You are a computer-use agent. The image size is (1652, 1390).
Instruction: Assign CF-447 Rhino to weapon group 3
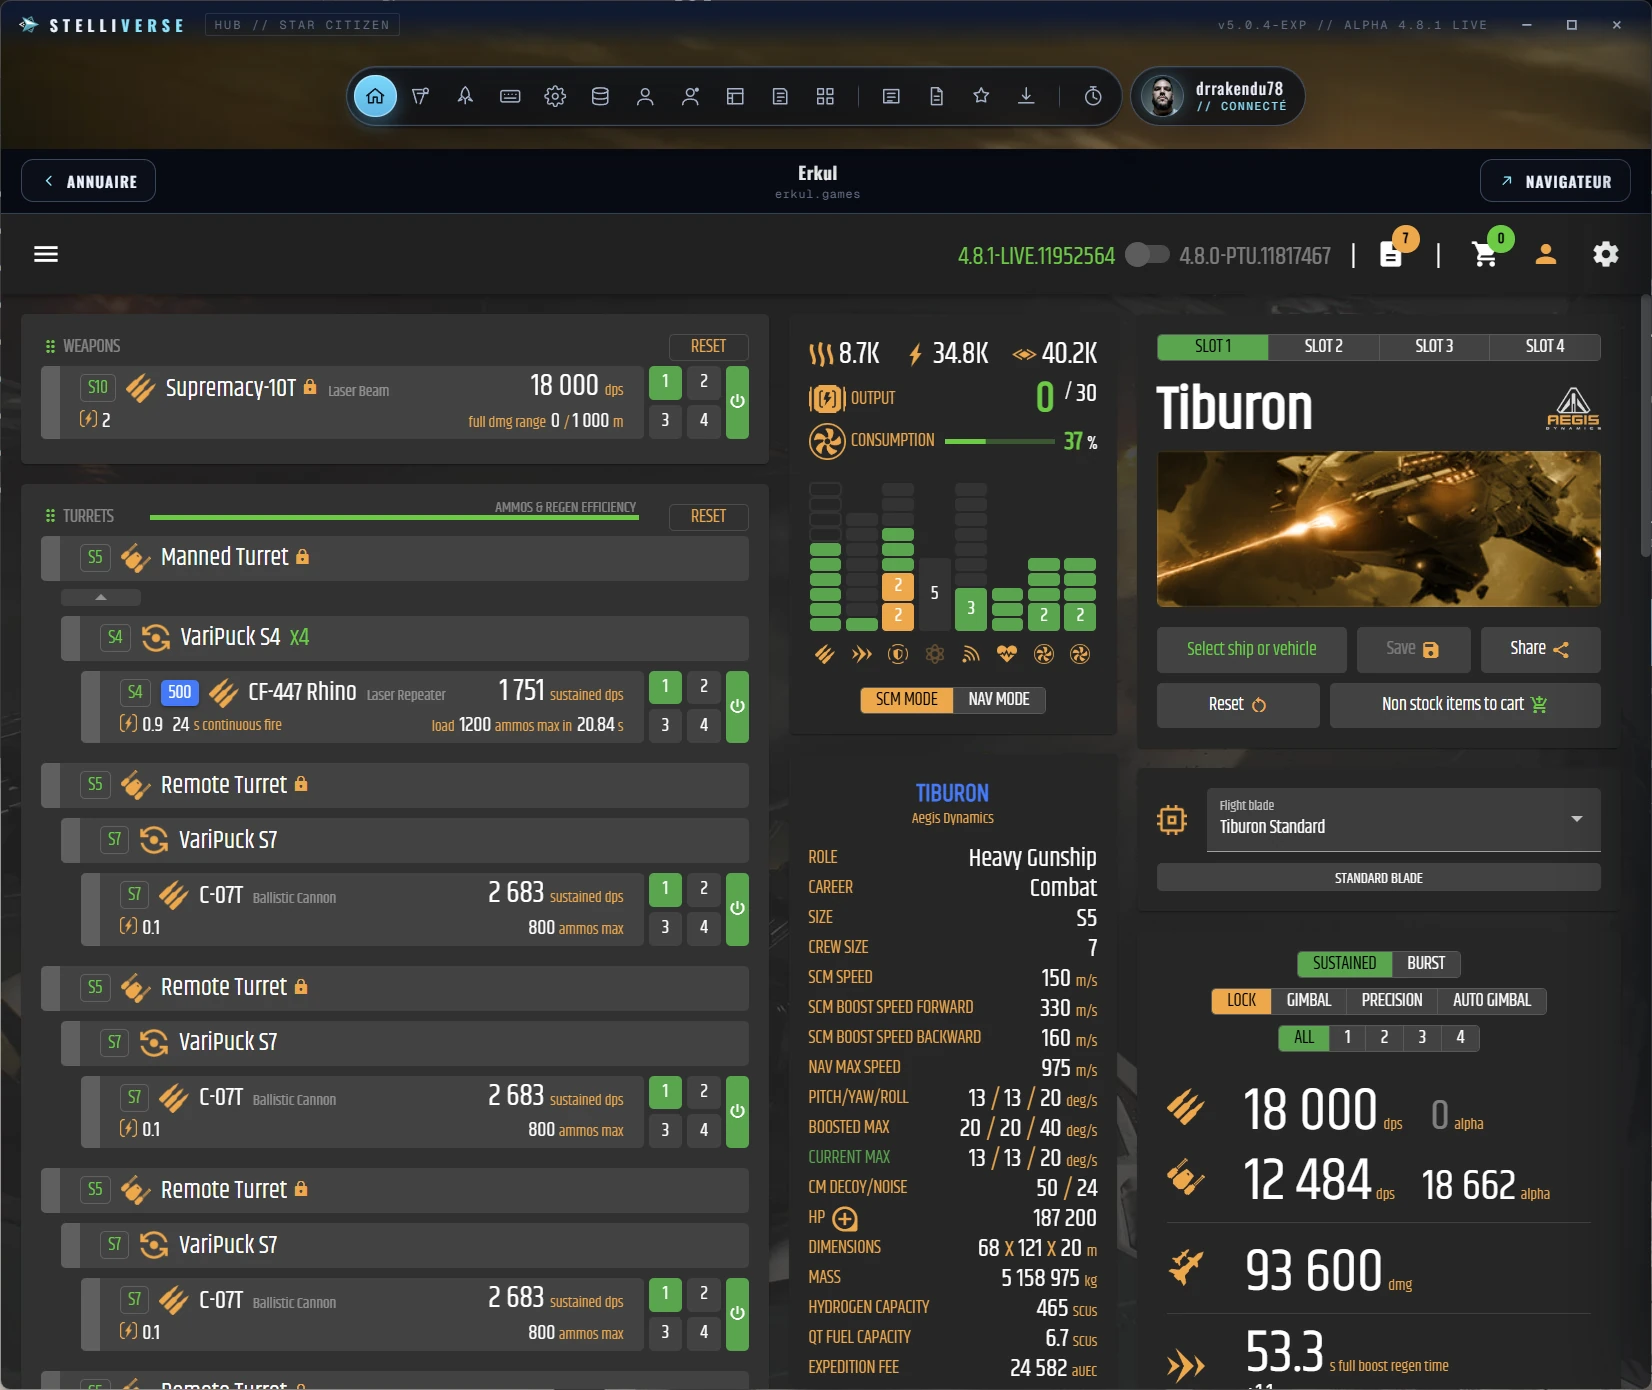coord(665,725)
